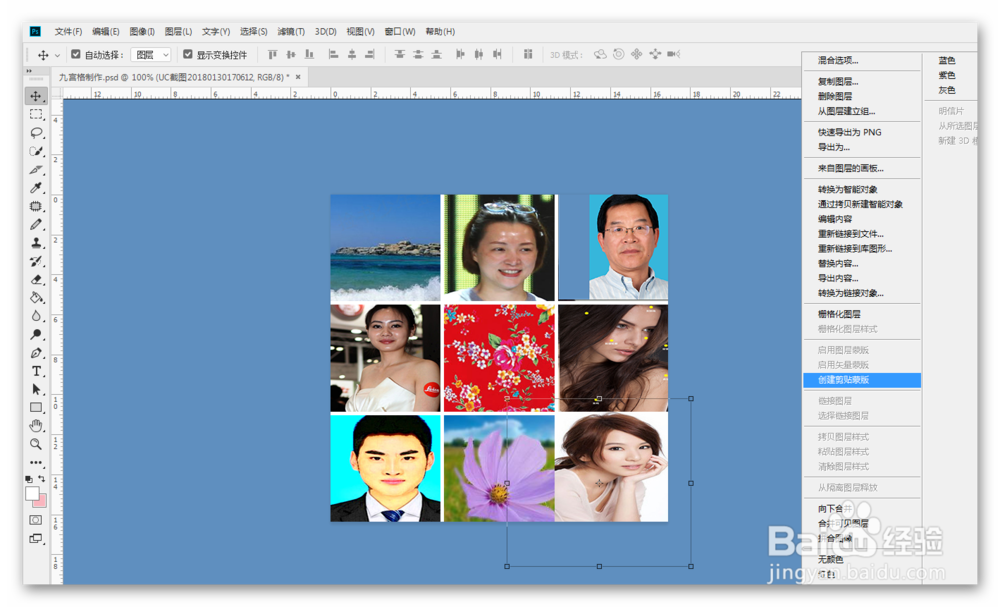This screenshot has width=1000, height=607.
Task: Open the Edit Toolbar three-dots button
Action: point(36,462)
